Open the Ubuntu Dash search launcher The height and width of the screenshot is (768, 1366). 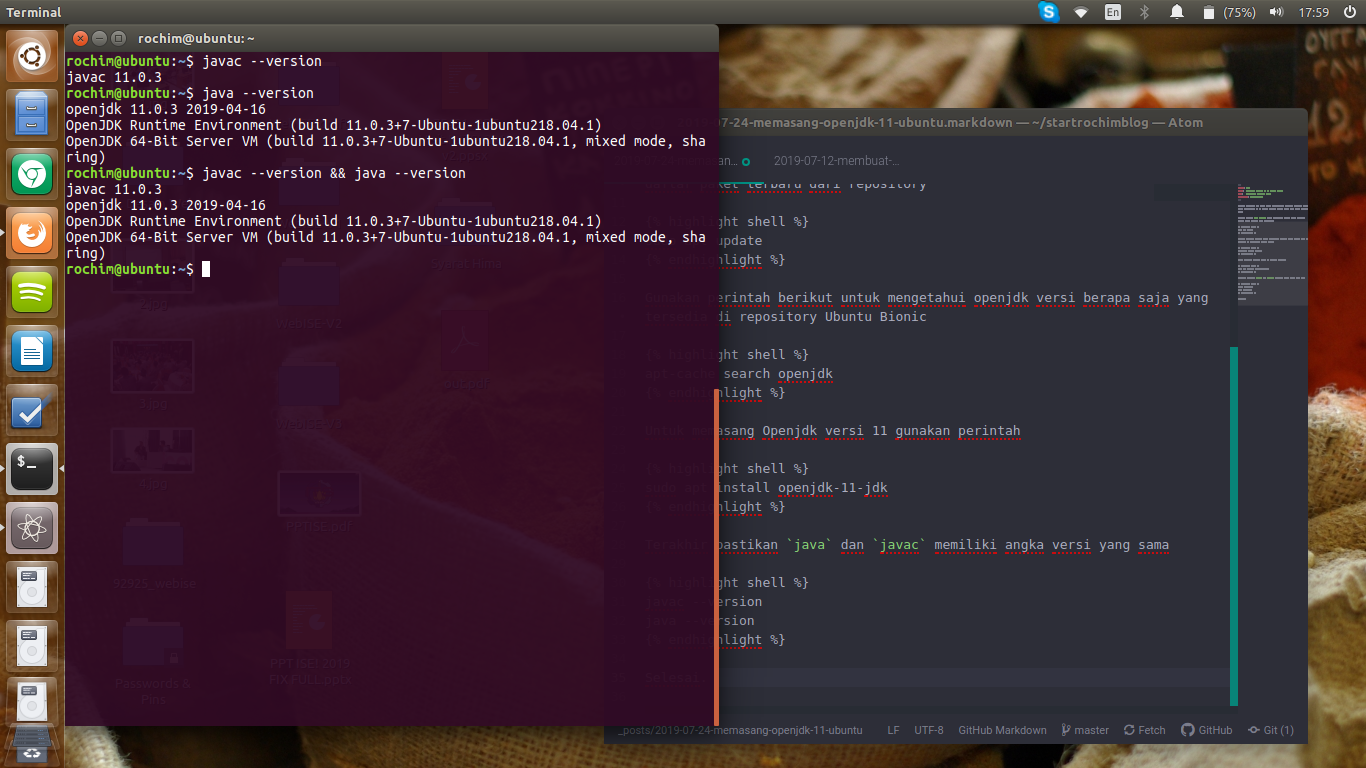point(33,56)
